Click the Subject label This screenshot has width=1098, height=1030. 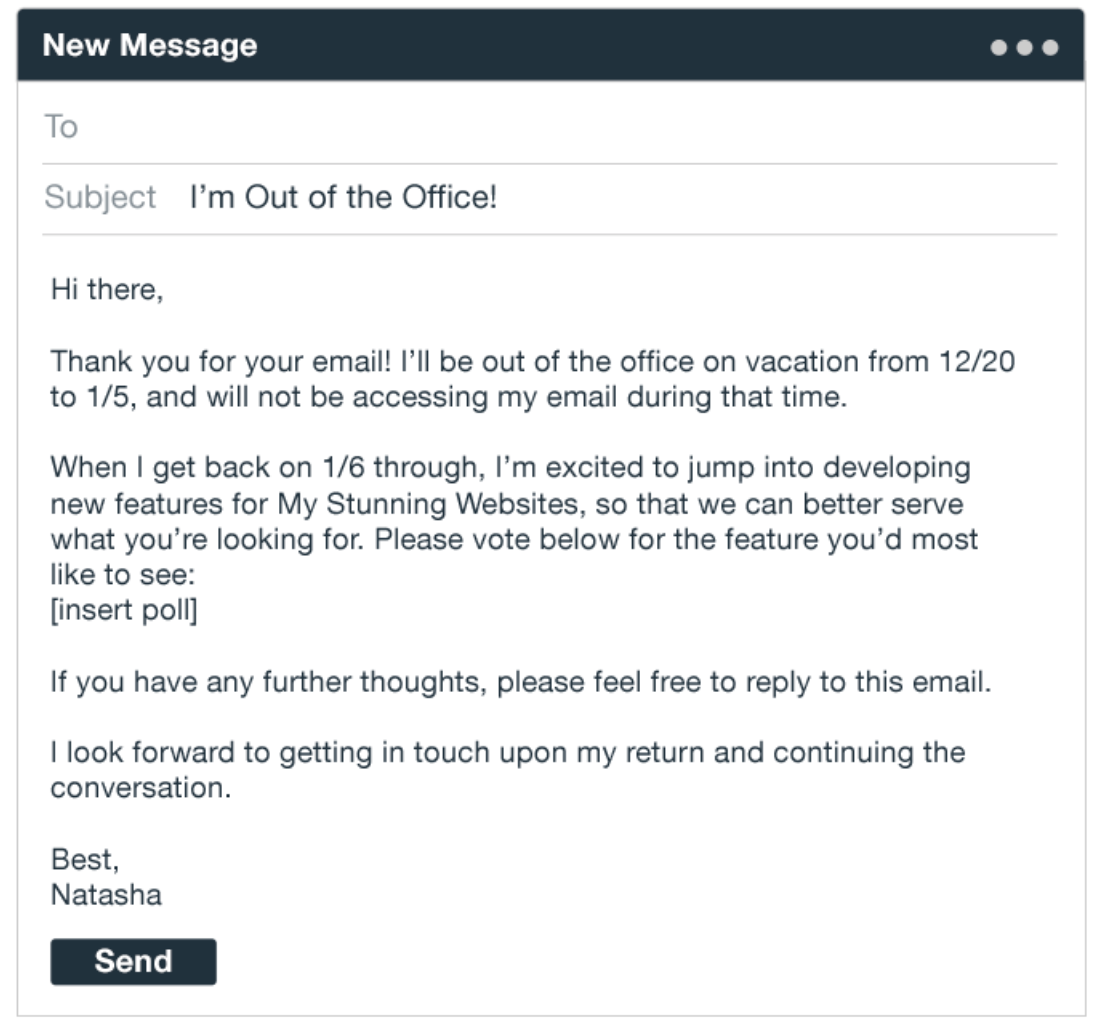click(x=100, y=197)
